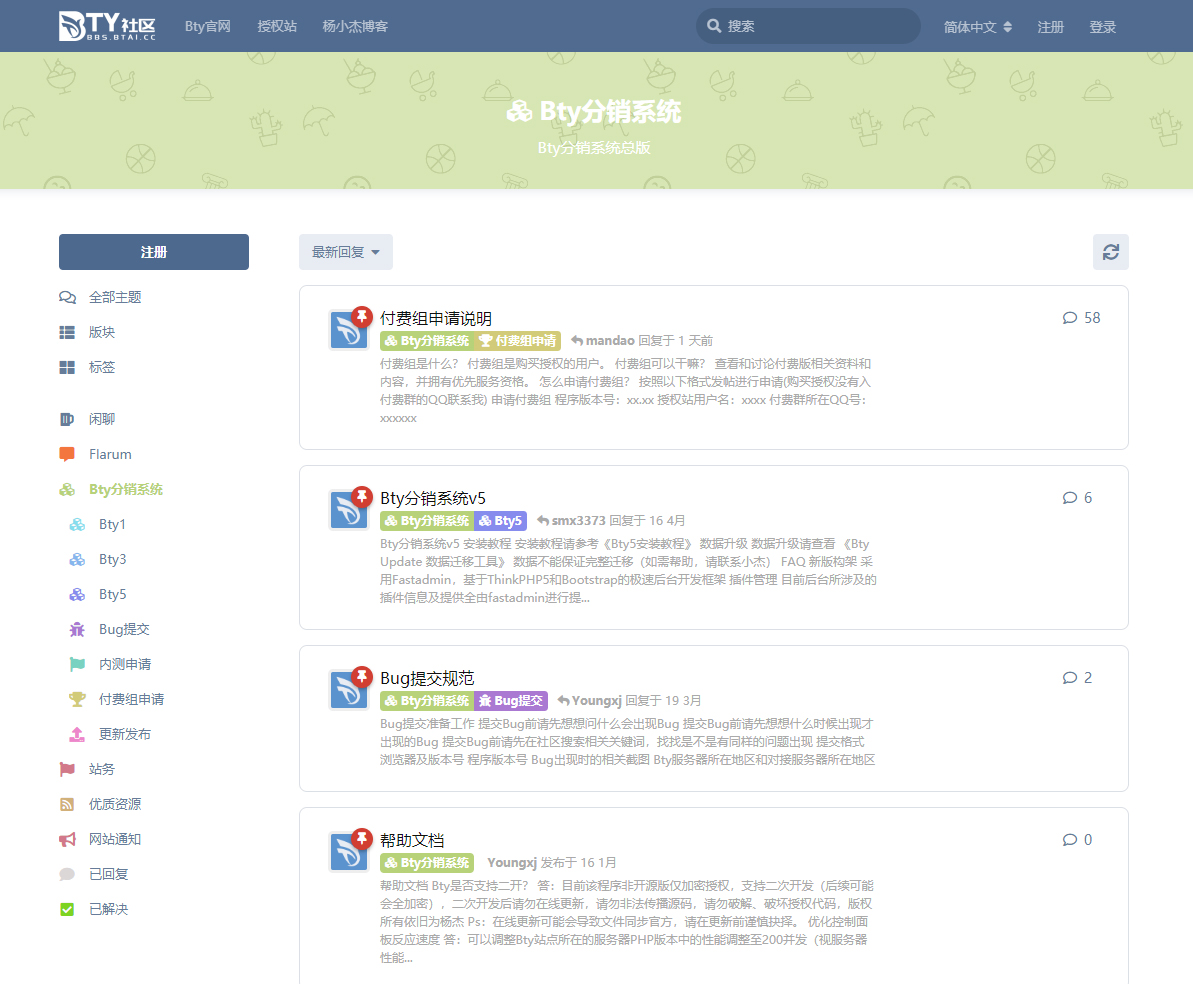This screenshot has height=984, width=1193.
Task: Click the 优质资源 RSS icon
Action: point(67,804)
